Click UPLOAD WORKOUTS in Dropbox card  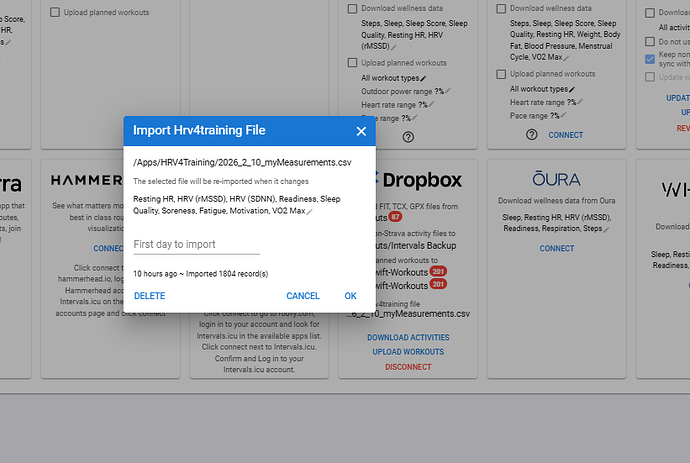(407, 352)
